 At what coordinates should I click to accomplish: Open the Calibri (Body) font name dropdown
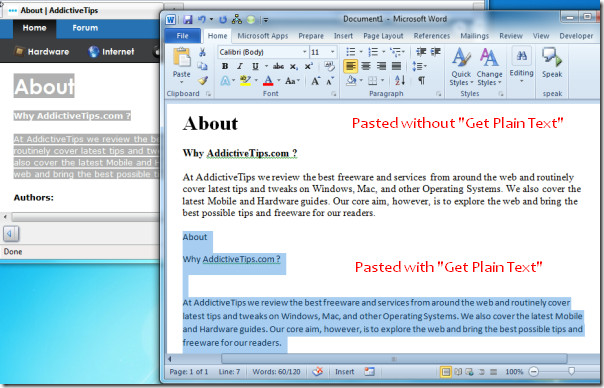click(x=304, y=52)
